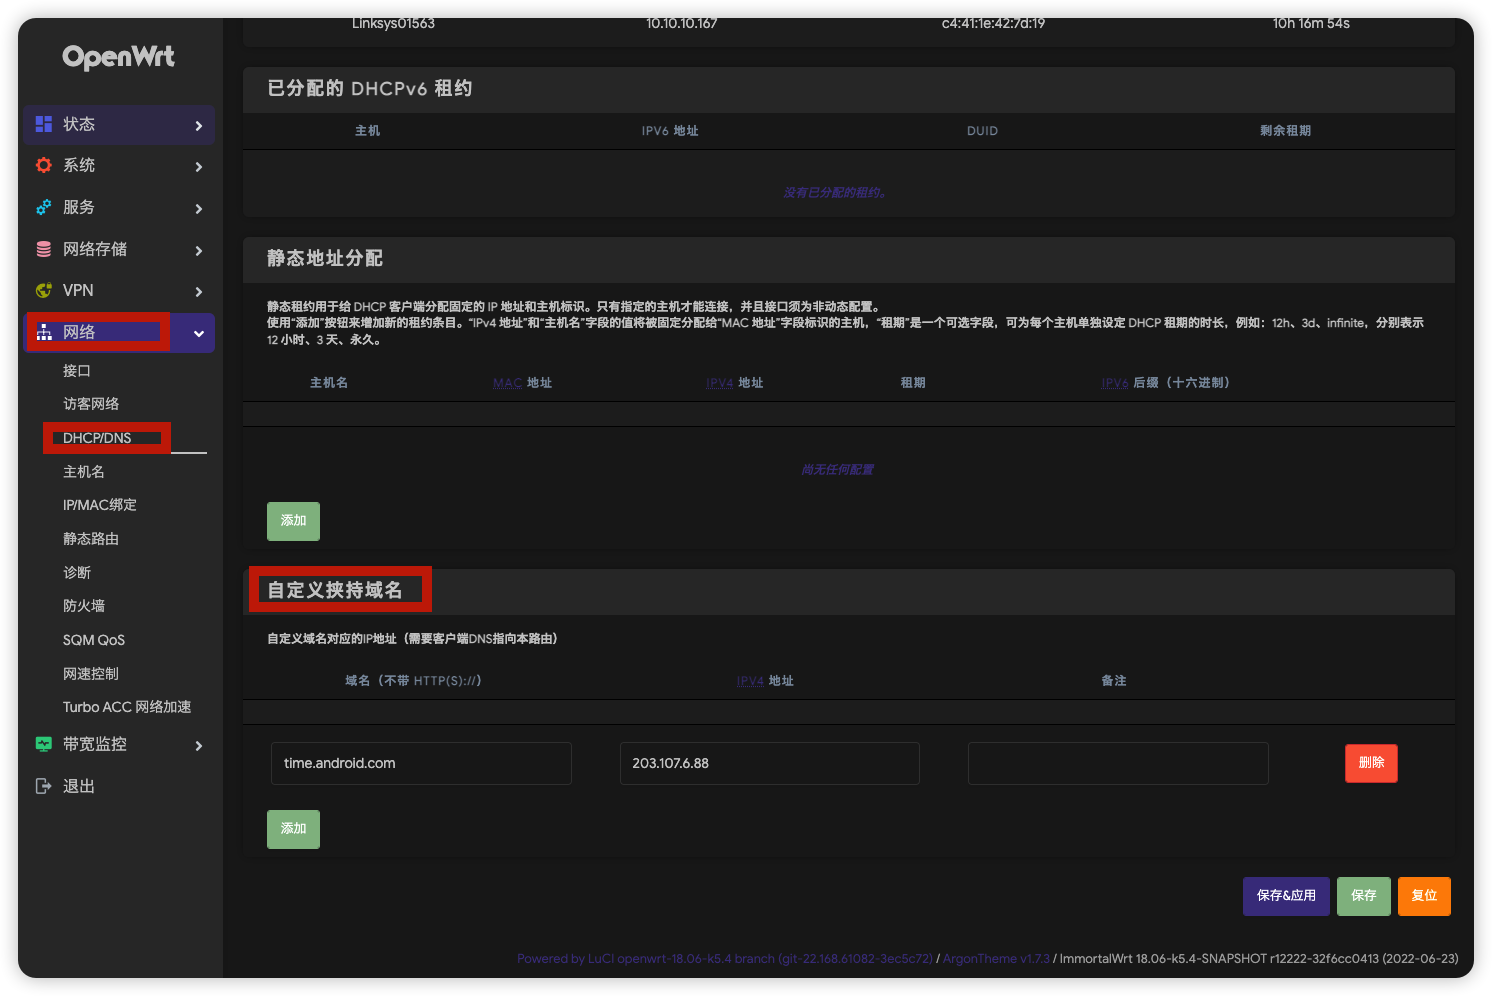Viewport: 1492px width, 996px height.
Task: Click the 系统 gear icon
Action: tap(44, 165)
